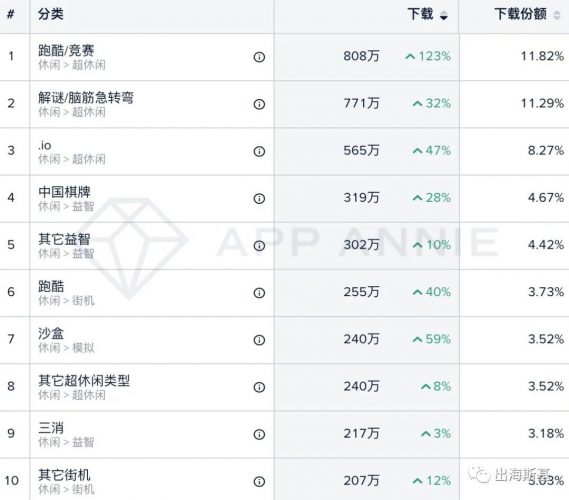Open the 中国棋牌 category

coord(64,192)
